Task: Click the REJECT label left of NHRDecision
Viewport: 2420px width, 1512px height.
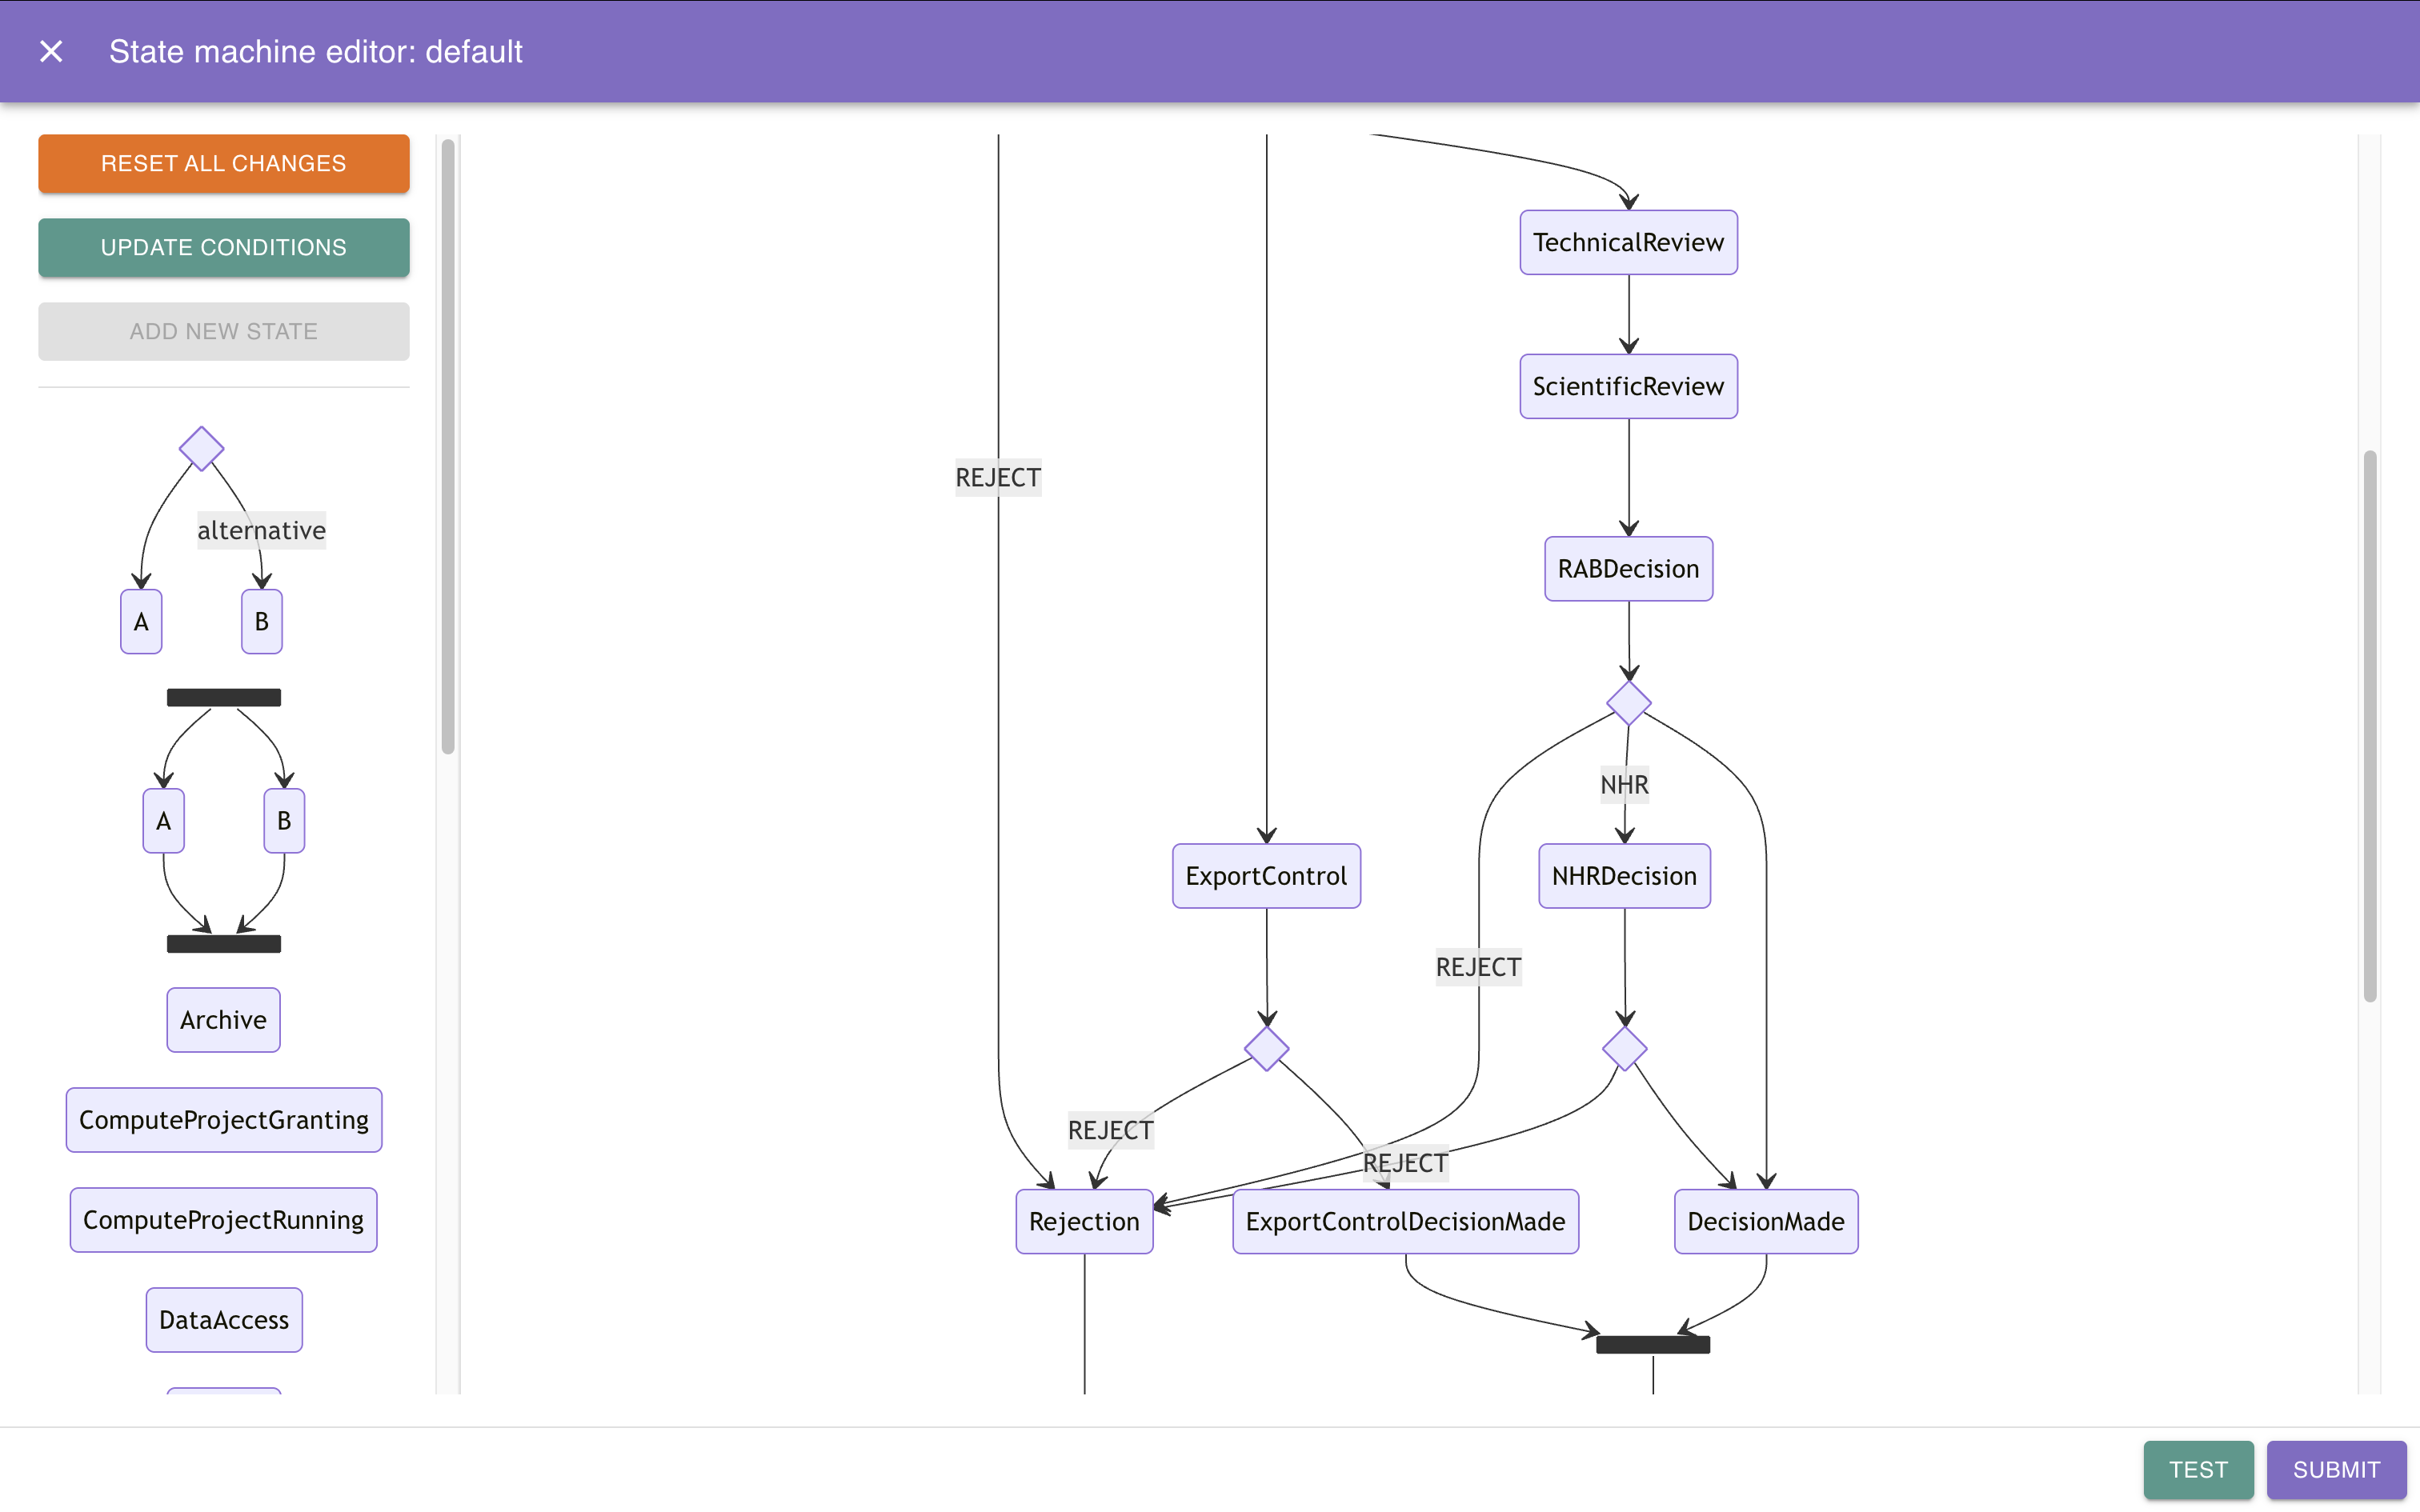Action: click(1478, 967)
